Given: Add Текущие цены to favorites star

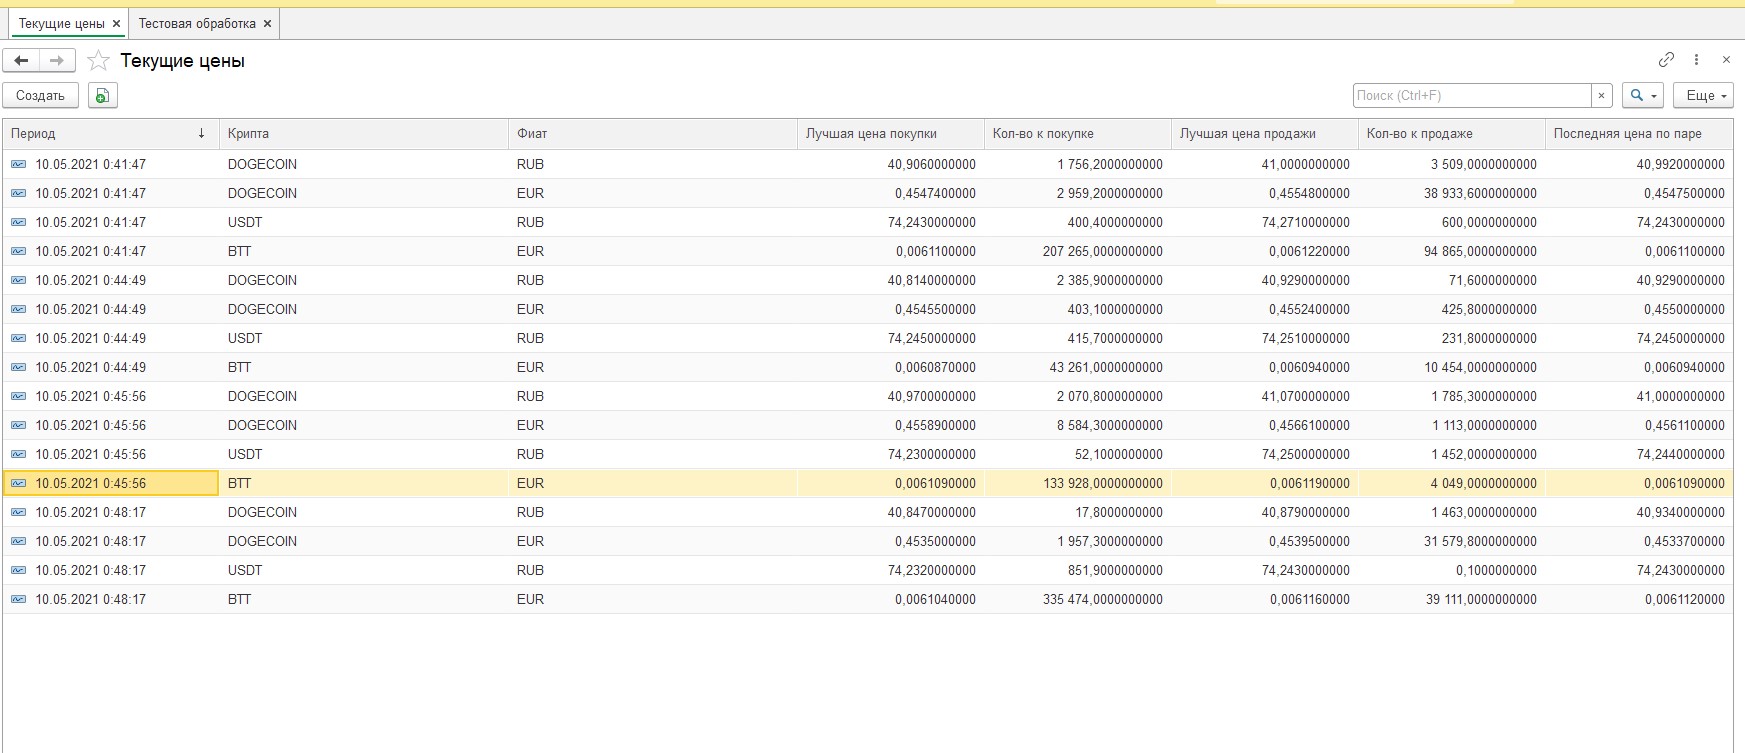Looking at the screenshot, I should point(98,61).
